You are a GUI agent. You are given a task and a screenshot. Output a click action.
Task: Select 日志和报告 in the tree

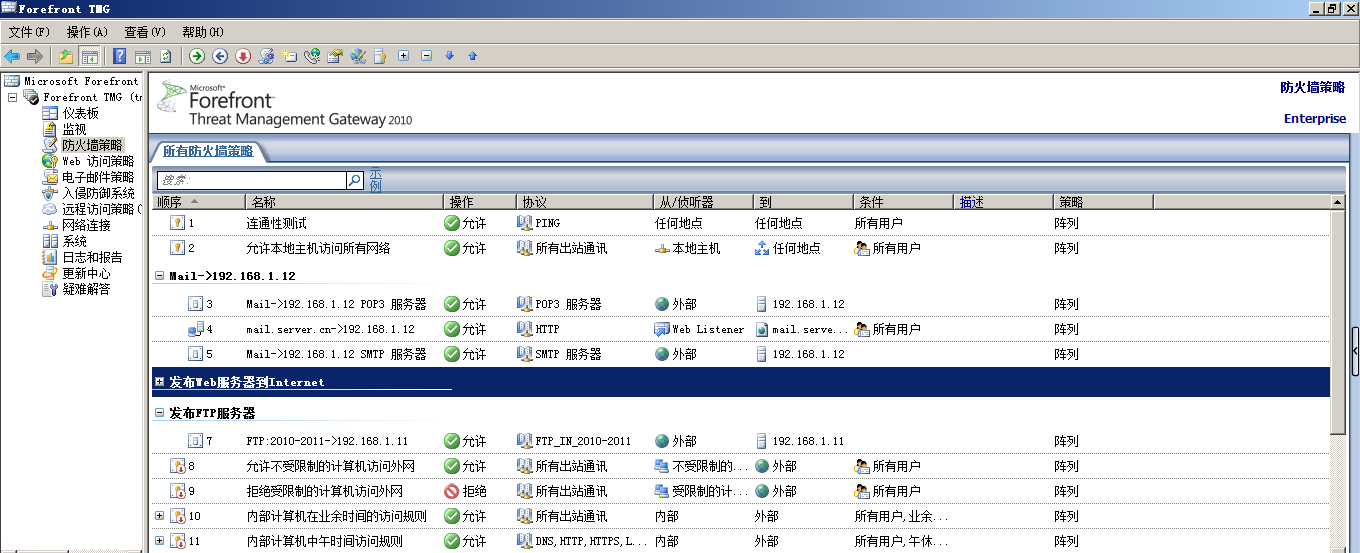tap(92, 257)
